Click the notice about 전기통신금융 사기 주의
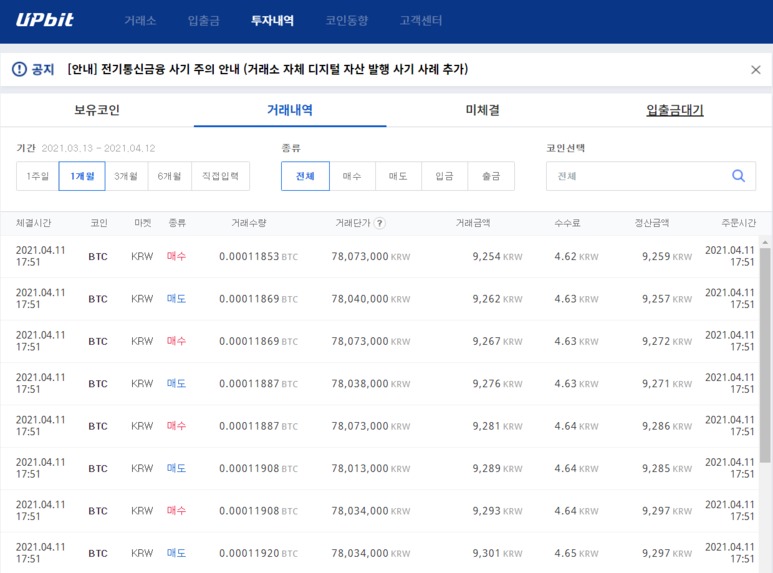Screen dimensions: 773x573 268,69
